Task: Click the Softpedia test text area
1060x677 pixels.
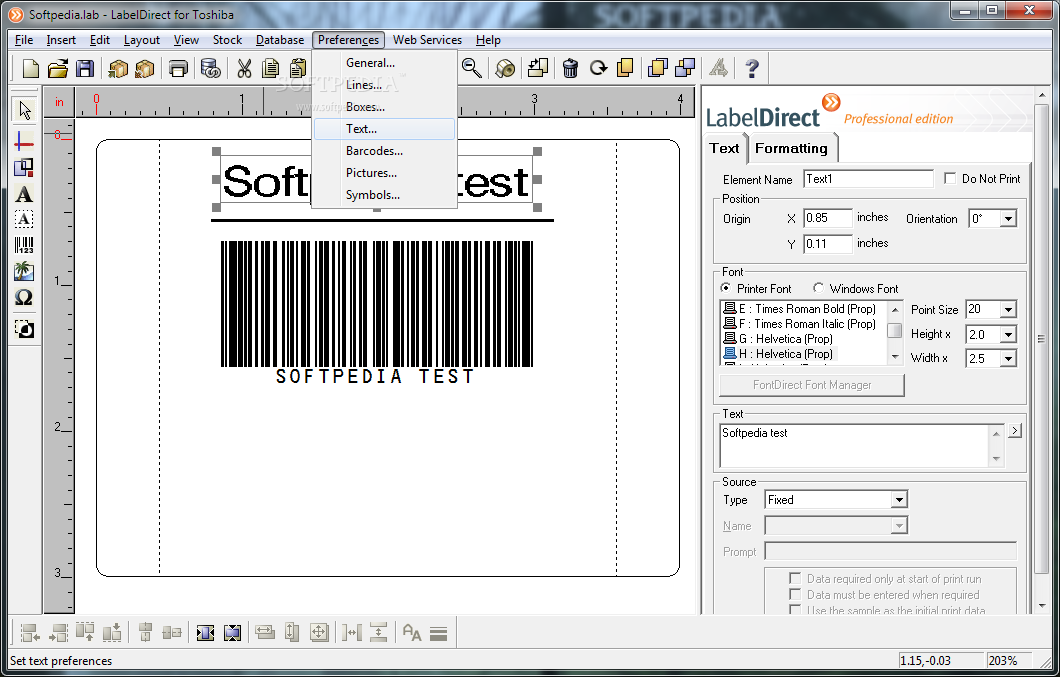Action: (855, 445)
